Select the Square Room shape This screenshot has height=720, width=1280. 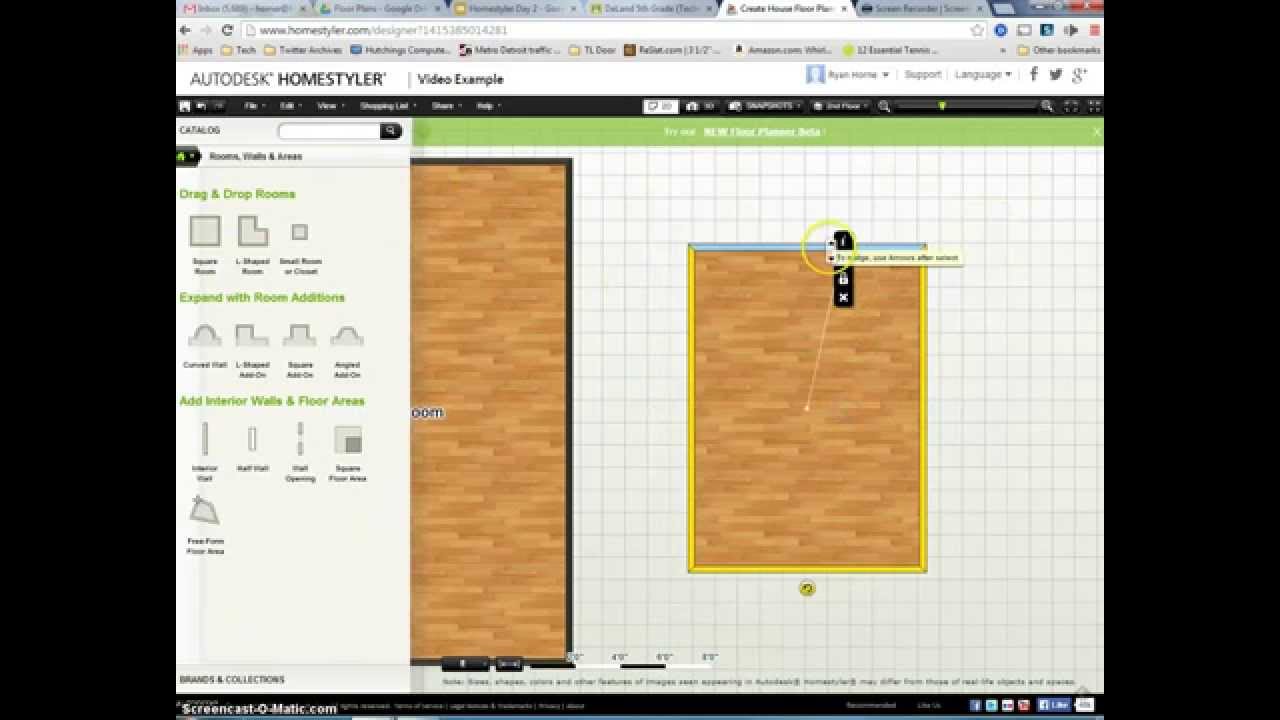click(x=205, y=231)
